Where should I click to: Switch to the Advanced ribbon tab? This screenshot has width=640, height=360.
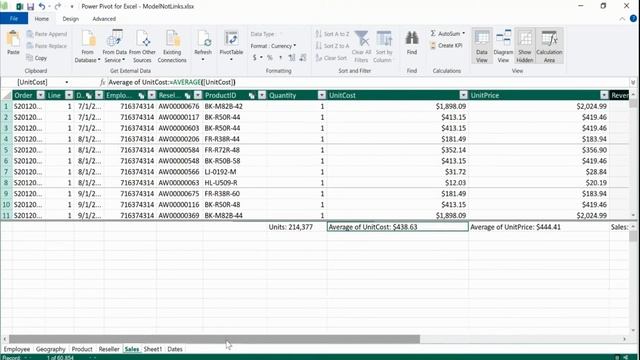104,19
